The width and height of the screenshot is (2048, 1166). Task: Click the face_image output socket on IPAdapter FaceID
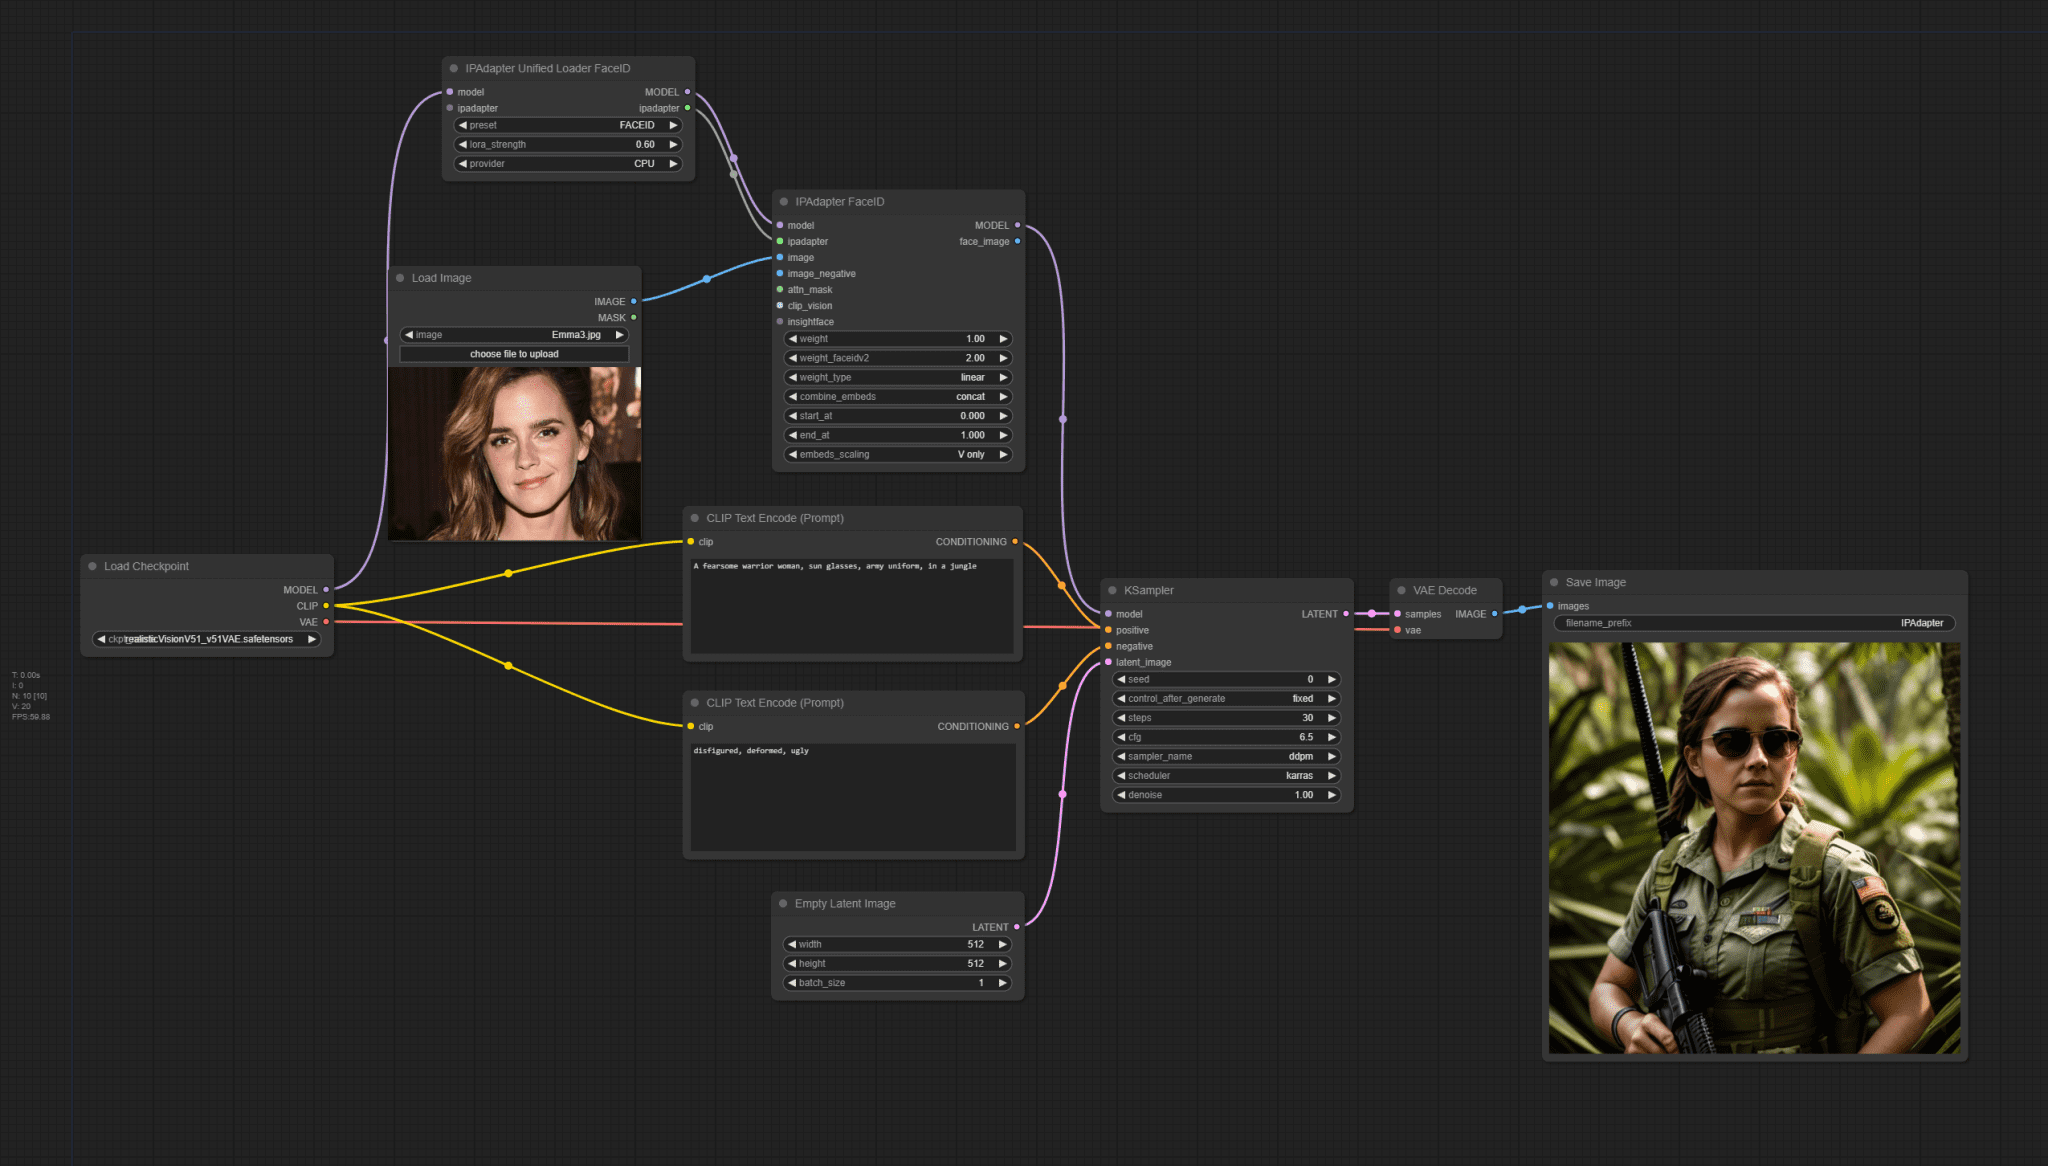1017,242
